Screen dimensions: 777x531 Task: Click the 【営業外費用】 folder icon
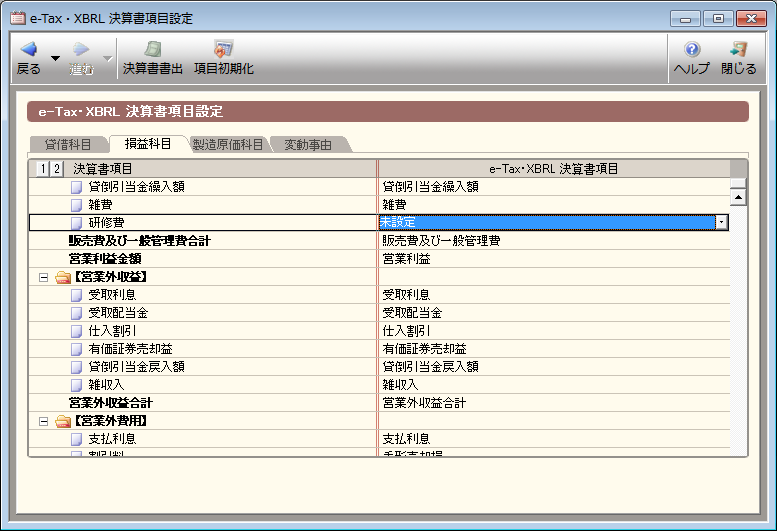coord(62,421)
